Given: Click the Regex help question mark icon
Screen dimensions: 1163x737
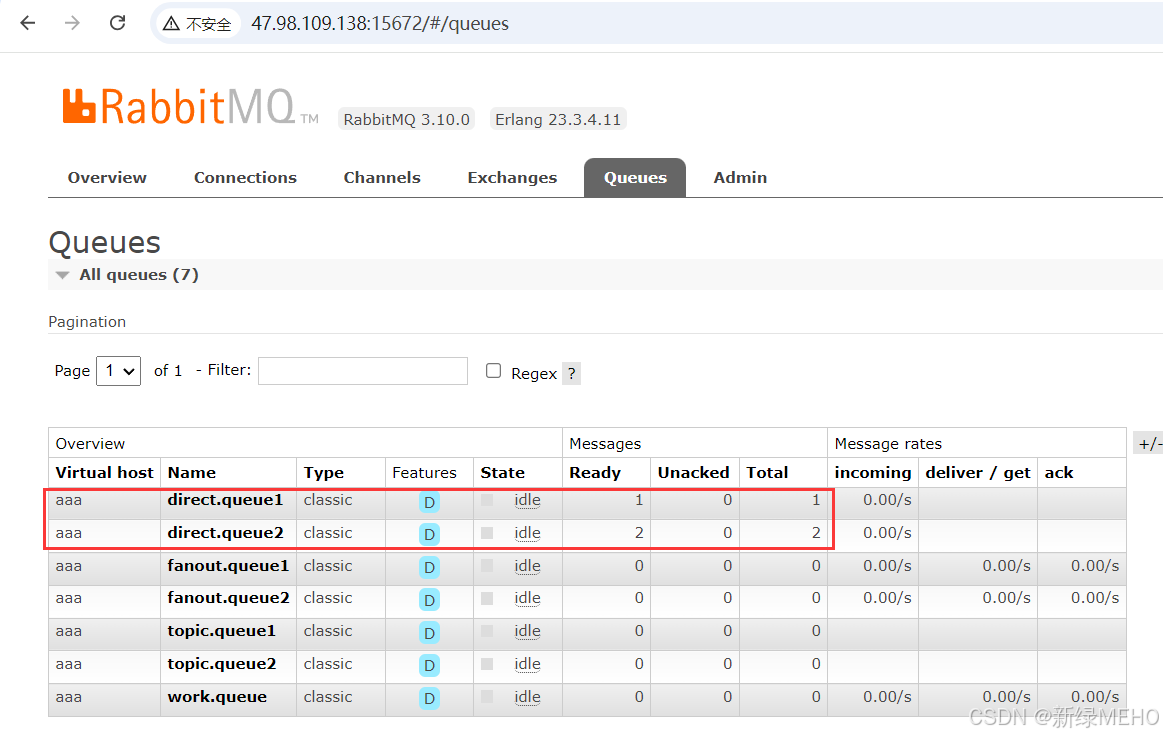Looking at the screenshot, I should coord(570,372).
